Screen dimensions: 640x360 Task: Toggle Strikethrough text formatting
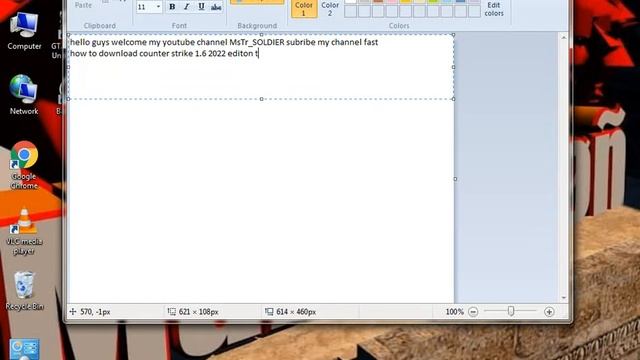[x=216, y=7]
